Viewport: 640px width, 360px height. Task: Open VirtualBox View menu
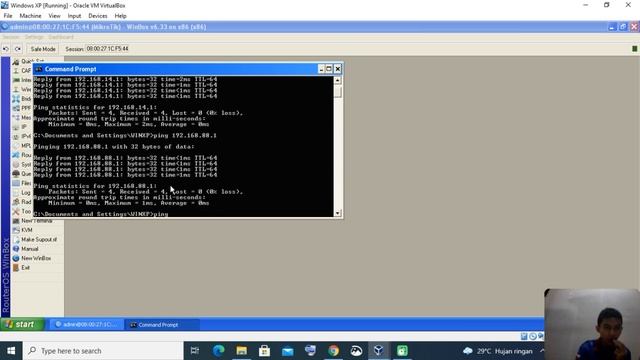[x=54, y=16]
